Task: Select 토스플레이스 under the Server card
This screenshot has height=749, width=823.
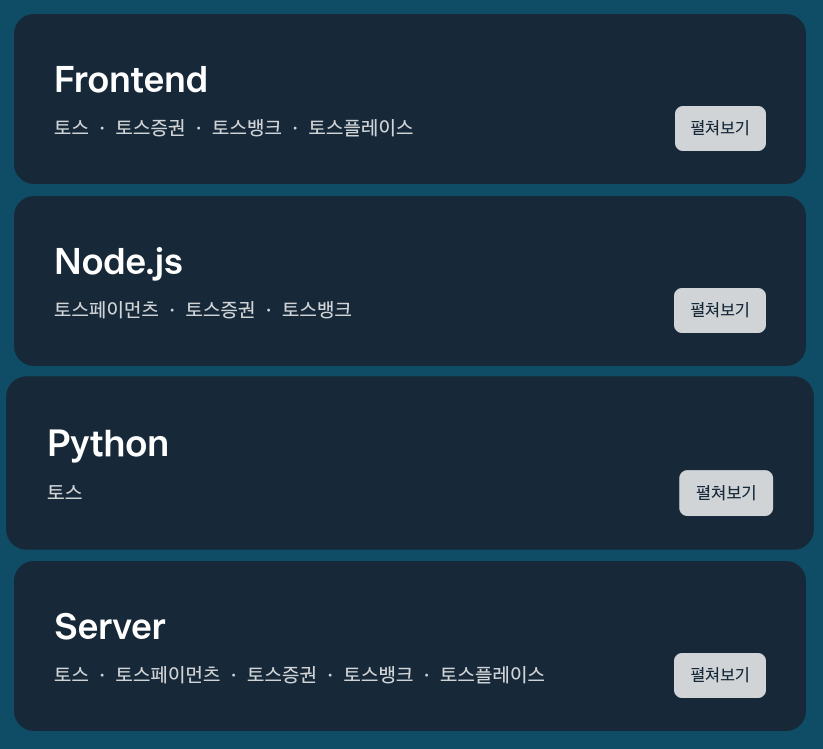Action: coord(492,674)
